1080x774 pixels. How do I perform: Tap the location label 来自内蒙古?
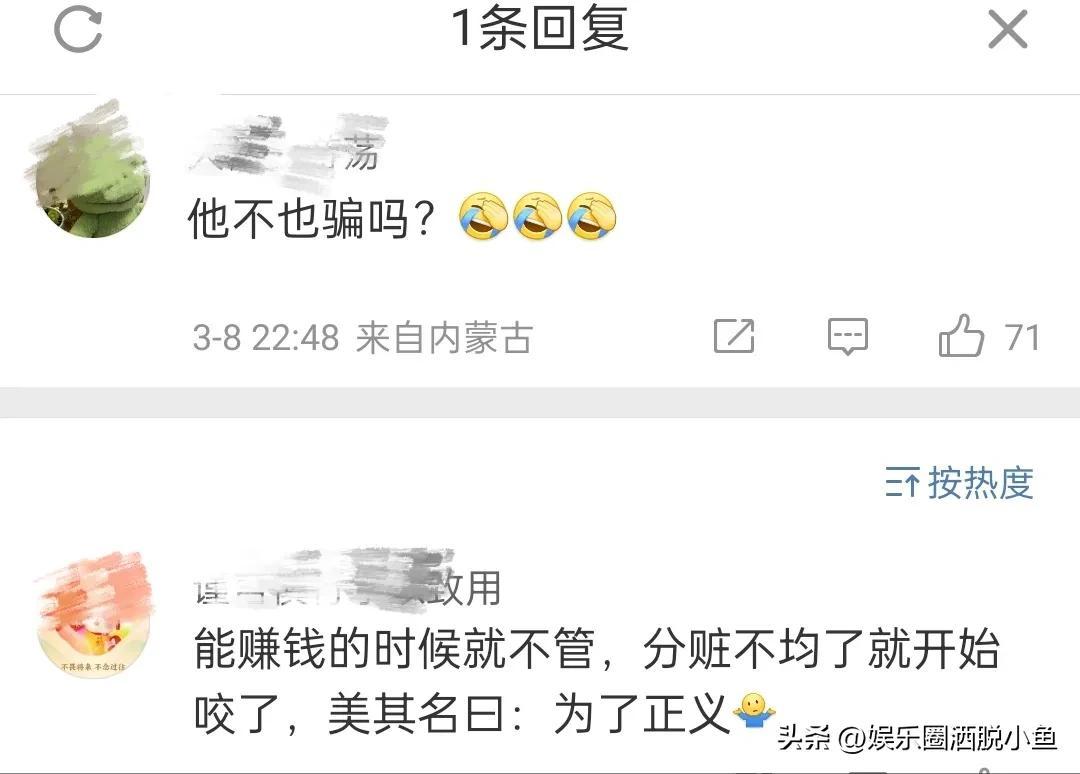click(x=444, y=338)
